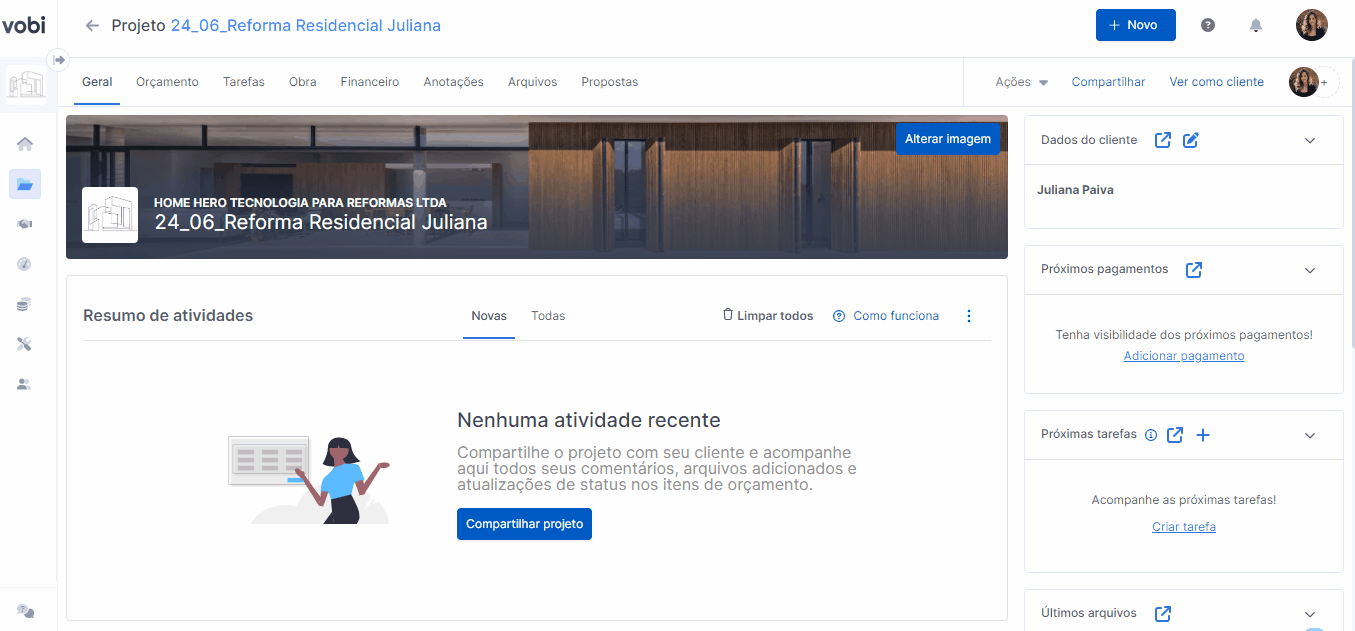Open the handshake icon in sidebar
Image resolution: width=1355 pixels, height=631 pixels.
tap(25, 224)
